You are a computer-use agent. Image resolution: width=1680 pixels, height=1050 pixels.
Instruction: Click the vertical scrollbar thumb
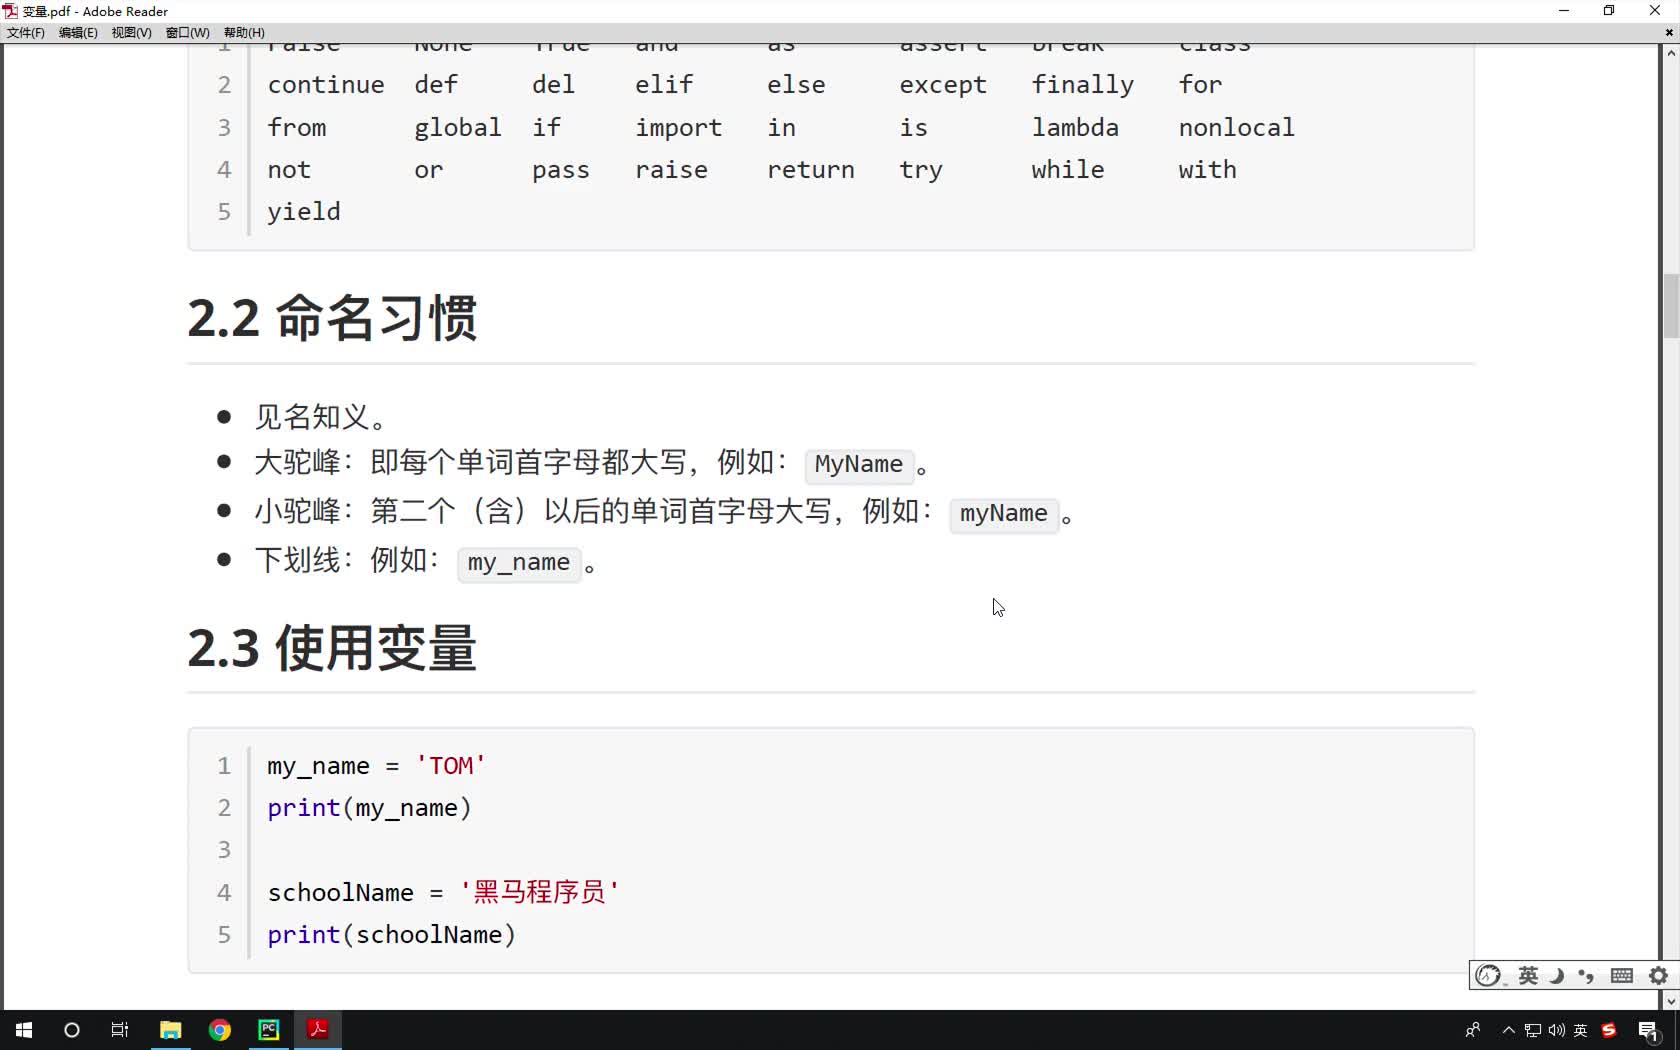[1670, 306]
